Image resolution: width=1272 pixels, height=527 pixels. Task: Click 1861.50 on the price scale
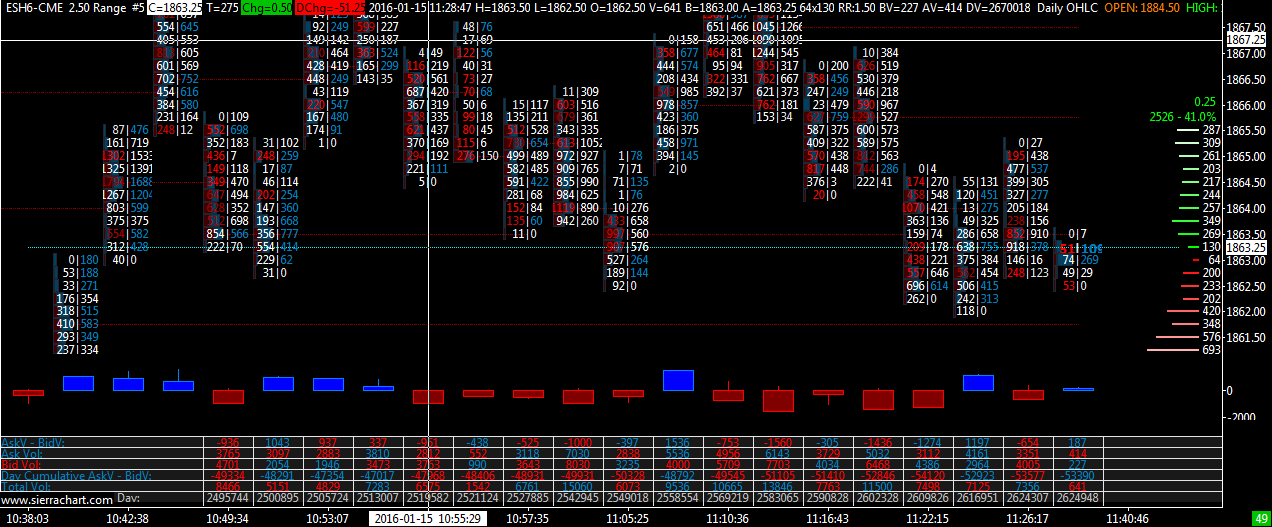(1247, 338)
